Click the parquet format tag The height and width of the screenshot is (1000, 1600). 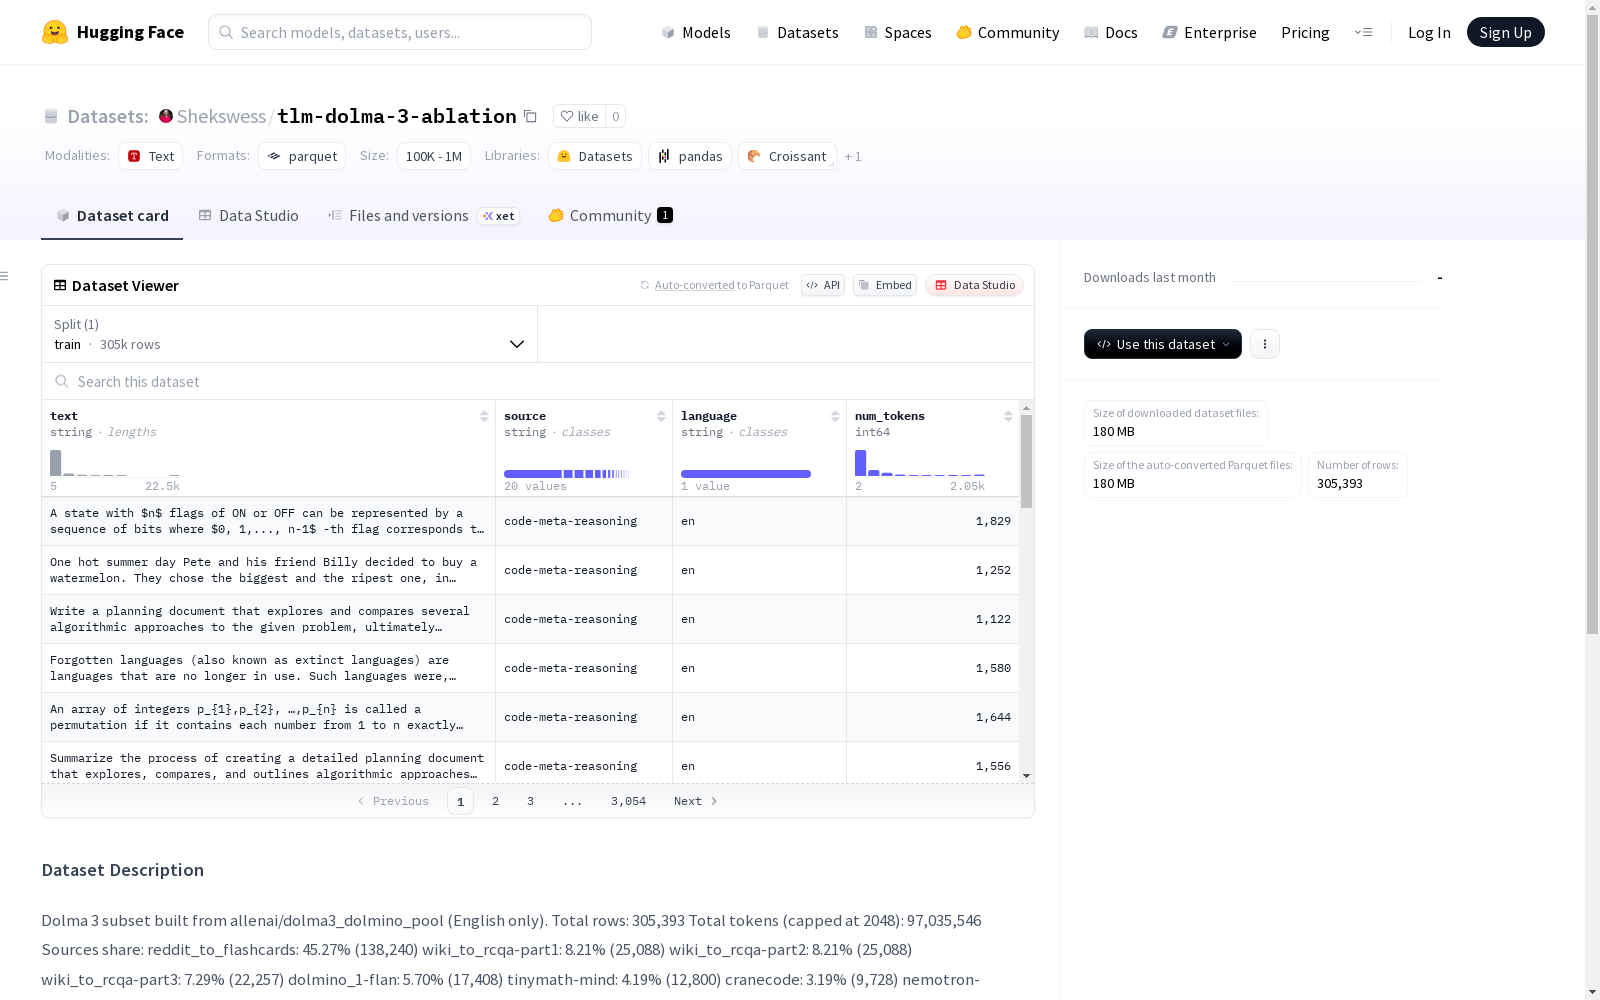pos(302,156)
